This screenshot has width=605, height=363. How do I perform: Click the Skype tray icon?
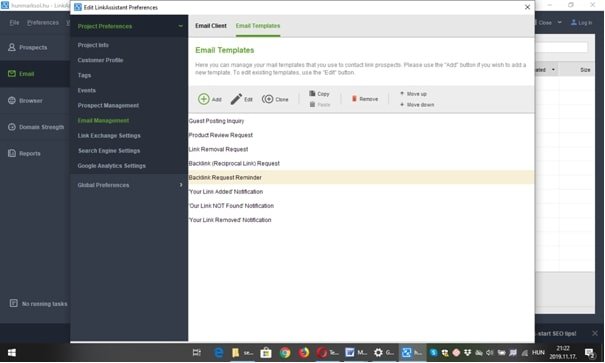(433, 353)
